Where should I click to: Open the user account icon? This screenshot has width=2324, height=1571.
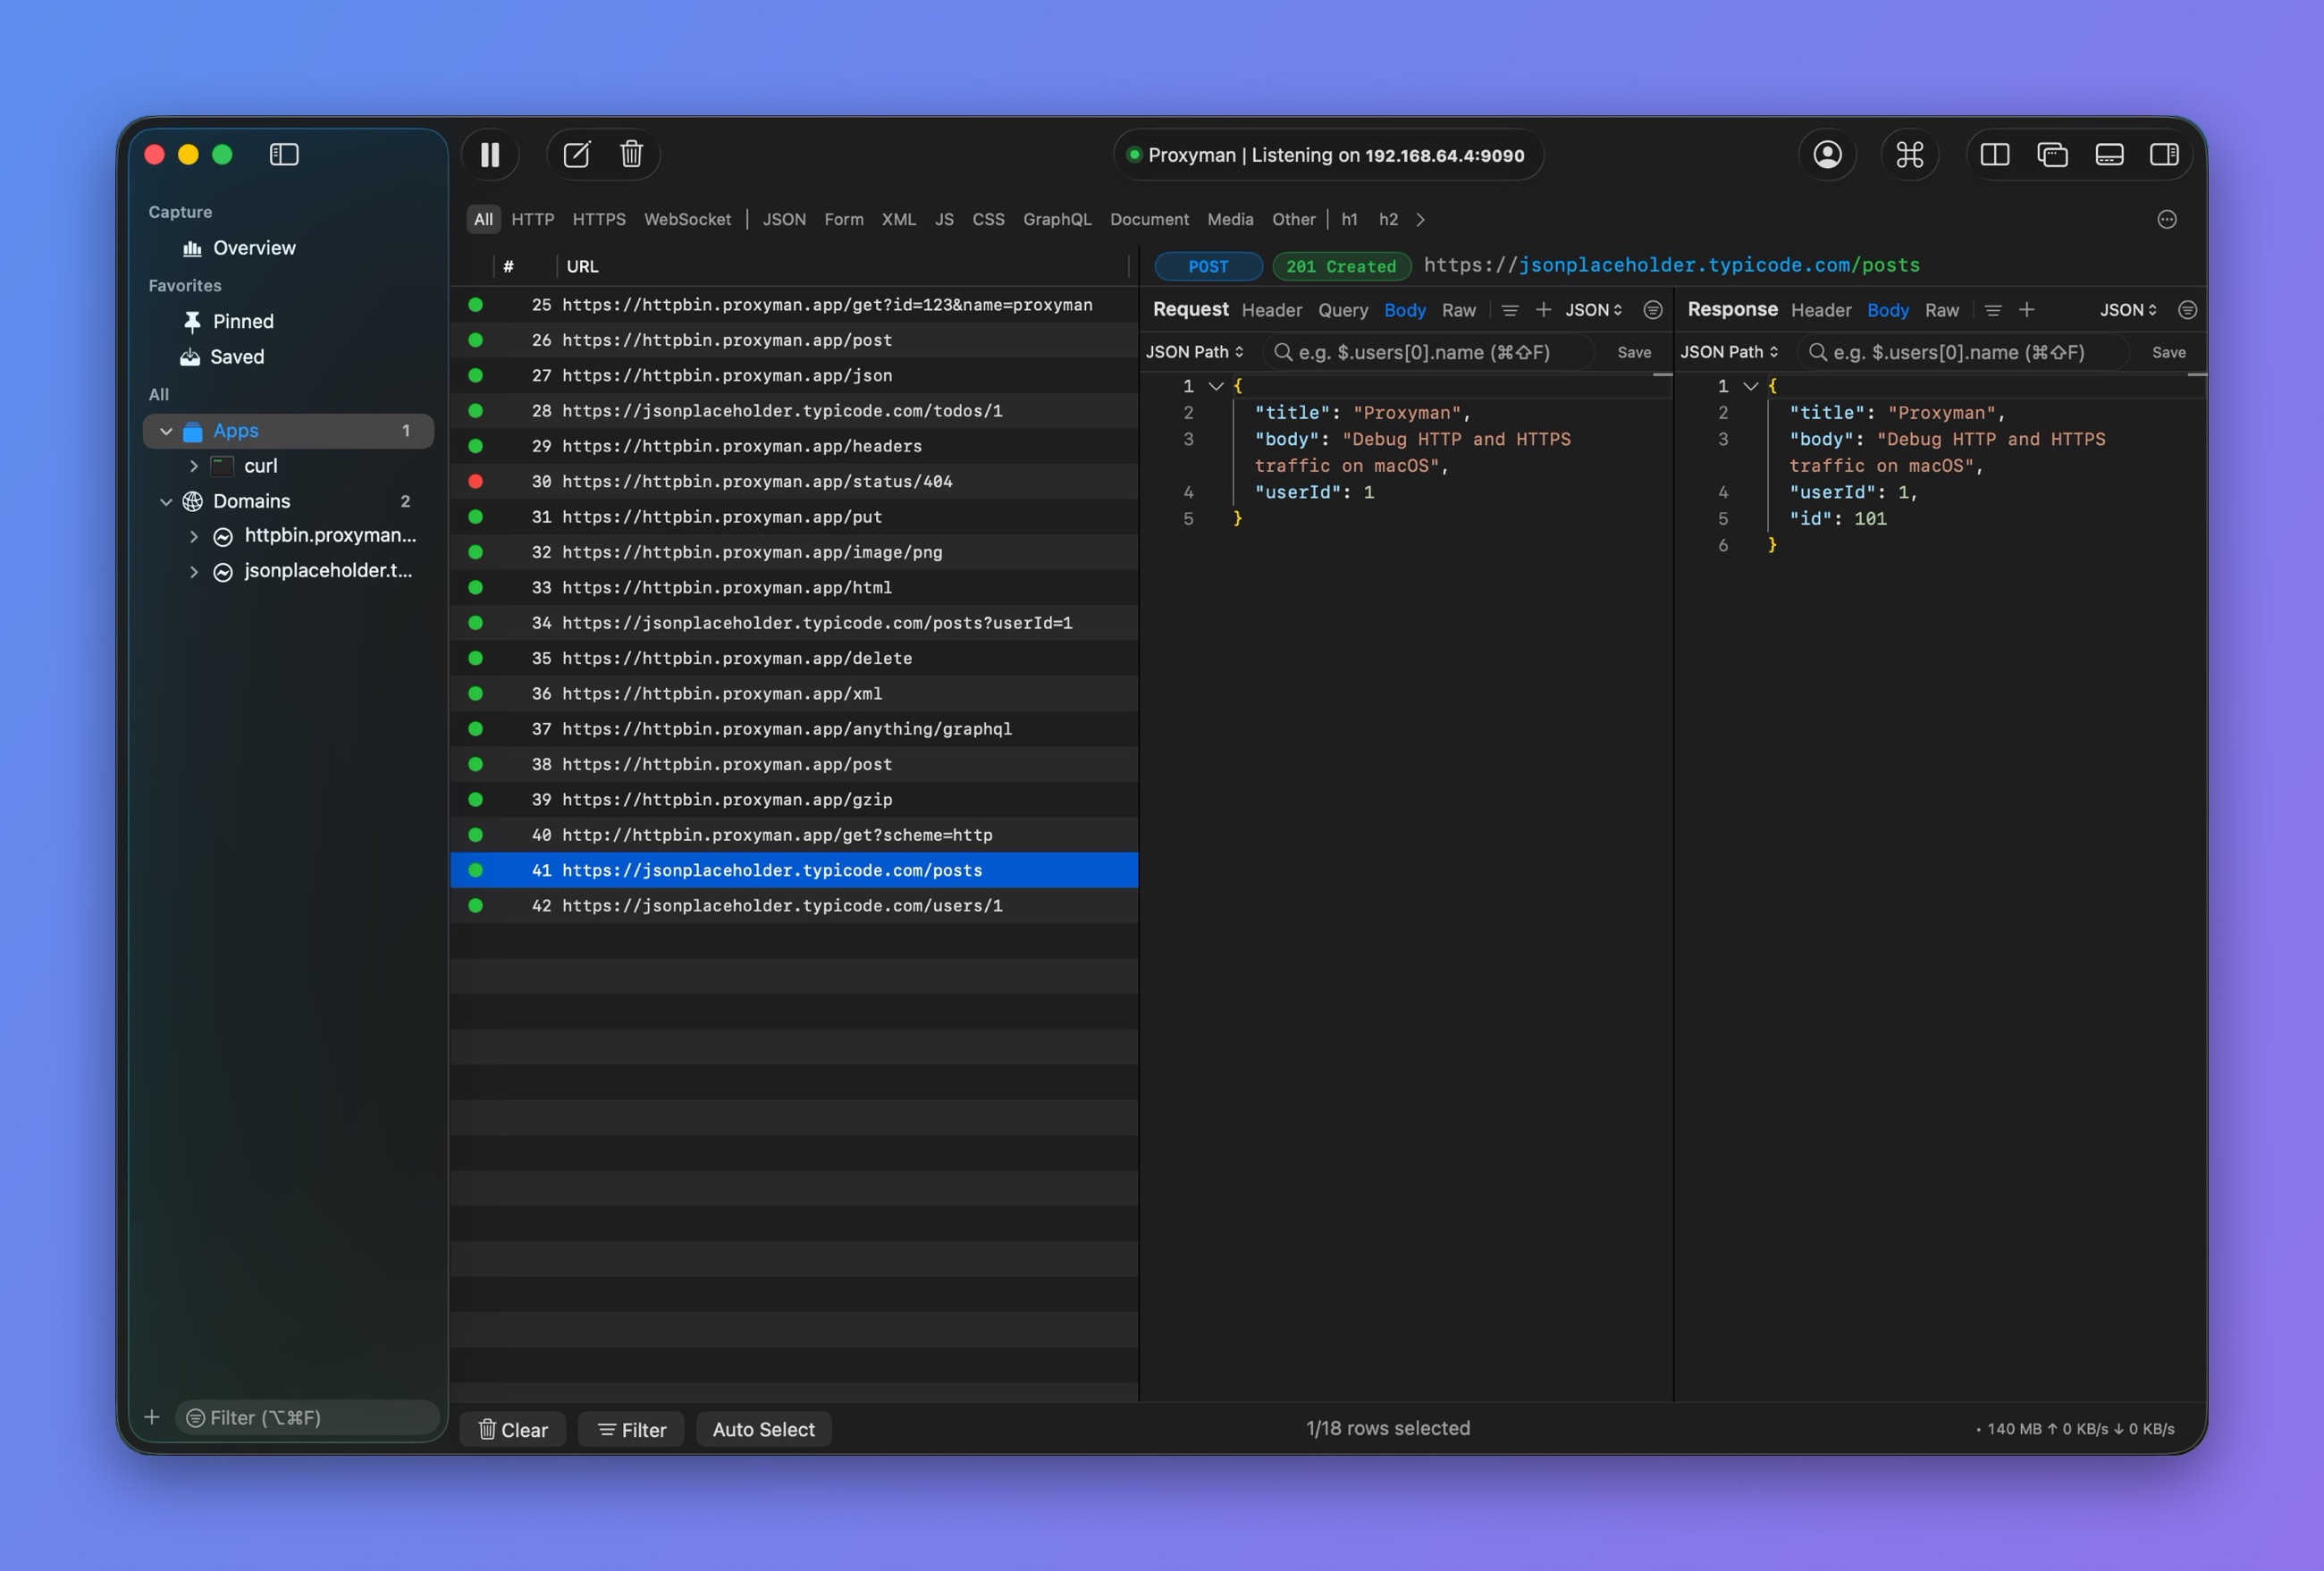coord(1827,155)
